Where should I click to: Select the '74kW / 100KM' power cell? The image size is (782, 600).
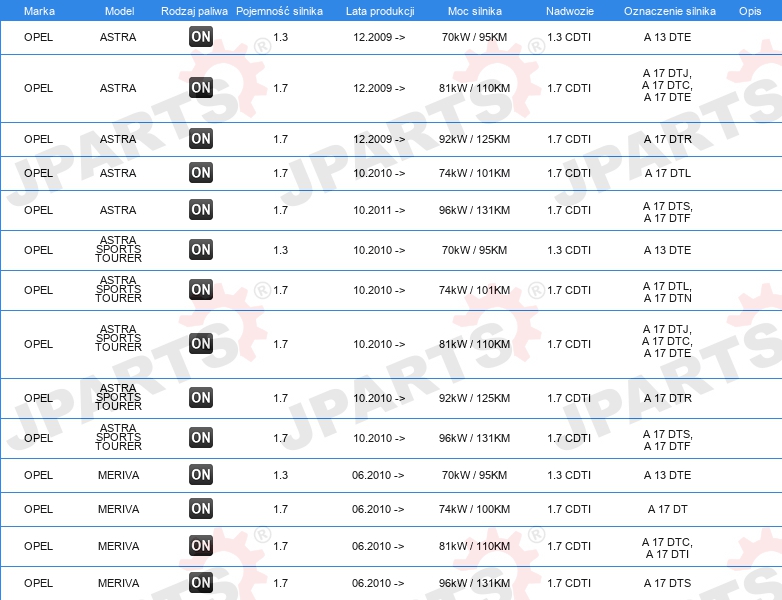click(474, 509)
